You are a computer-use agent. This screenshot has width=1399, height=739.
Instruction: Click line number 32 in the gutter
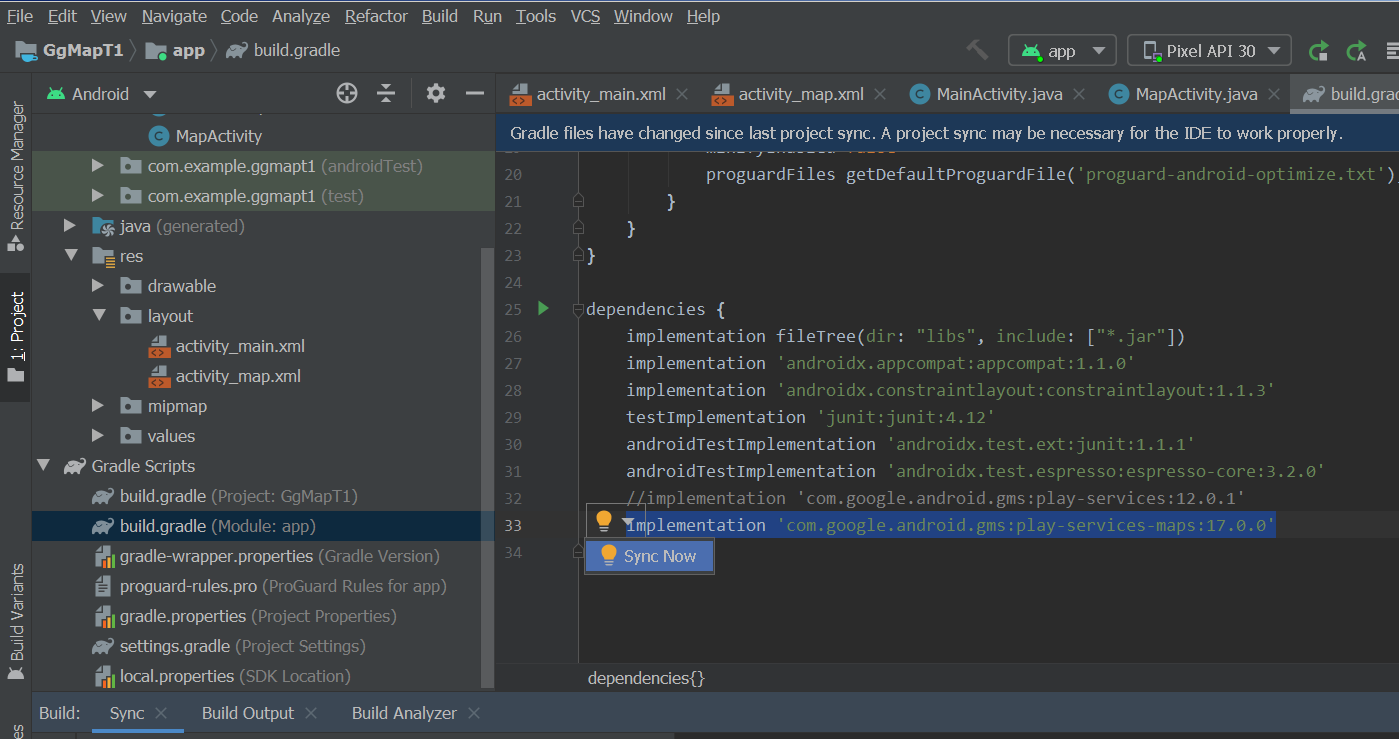[x=513, y=498]
